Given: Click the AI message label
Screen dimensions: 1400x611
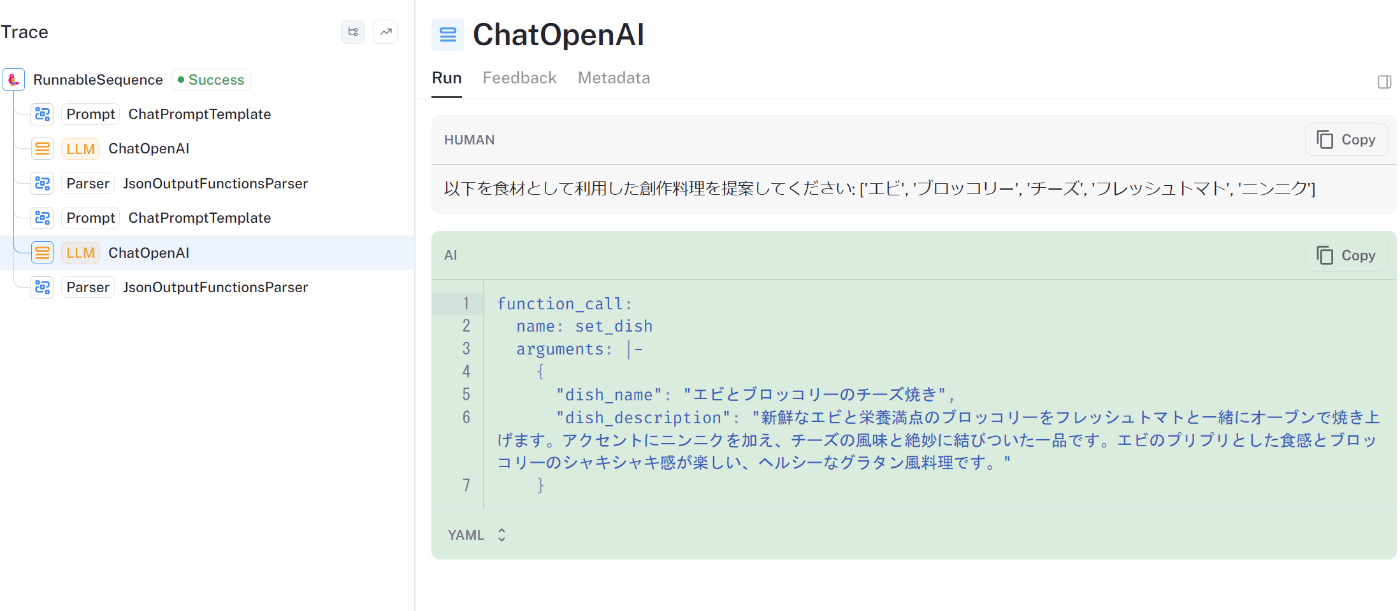Looking at the screenshot, I should click(451, 255).
